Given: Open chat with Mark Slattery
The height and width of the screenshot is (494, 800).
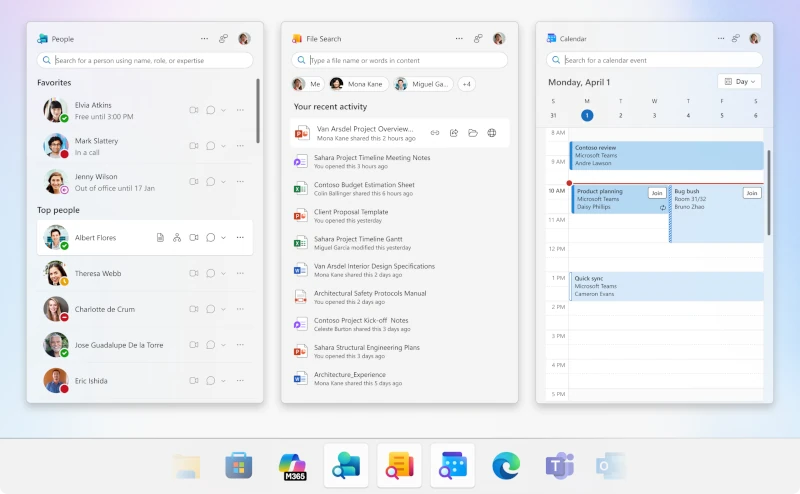Looking at the screenshot, I should tap(211, 146).
